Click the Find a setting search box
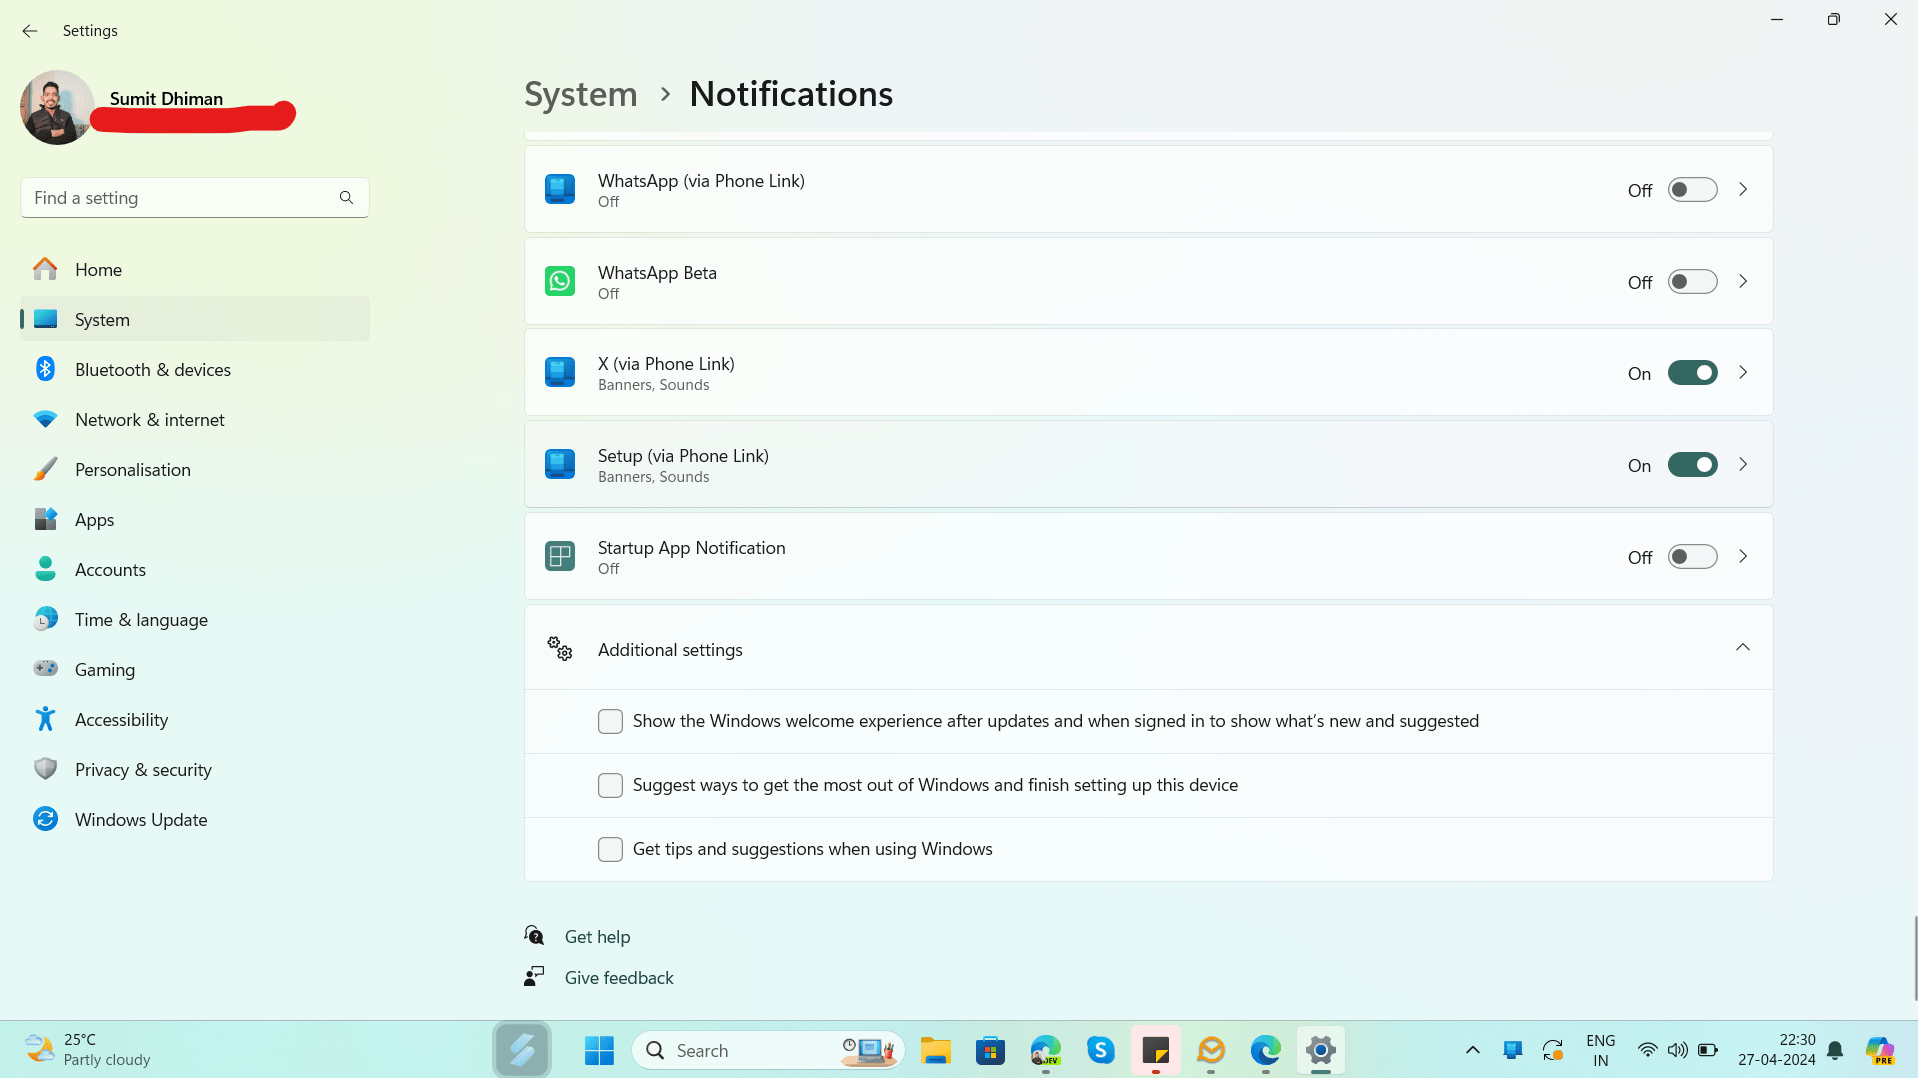 tap(195, 198)
